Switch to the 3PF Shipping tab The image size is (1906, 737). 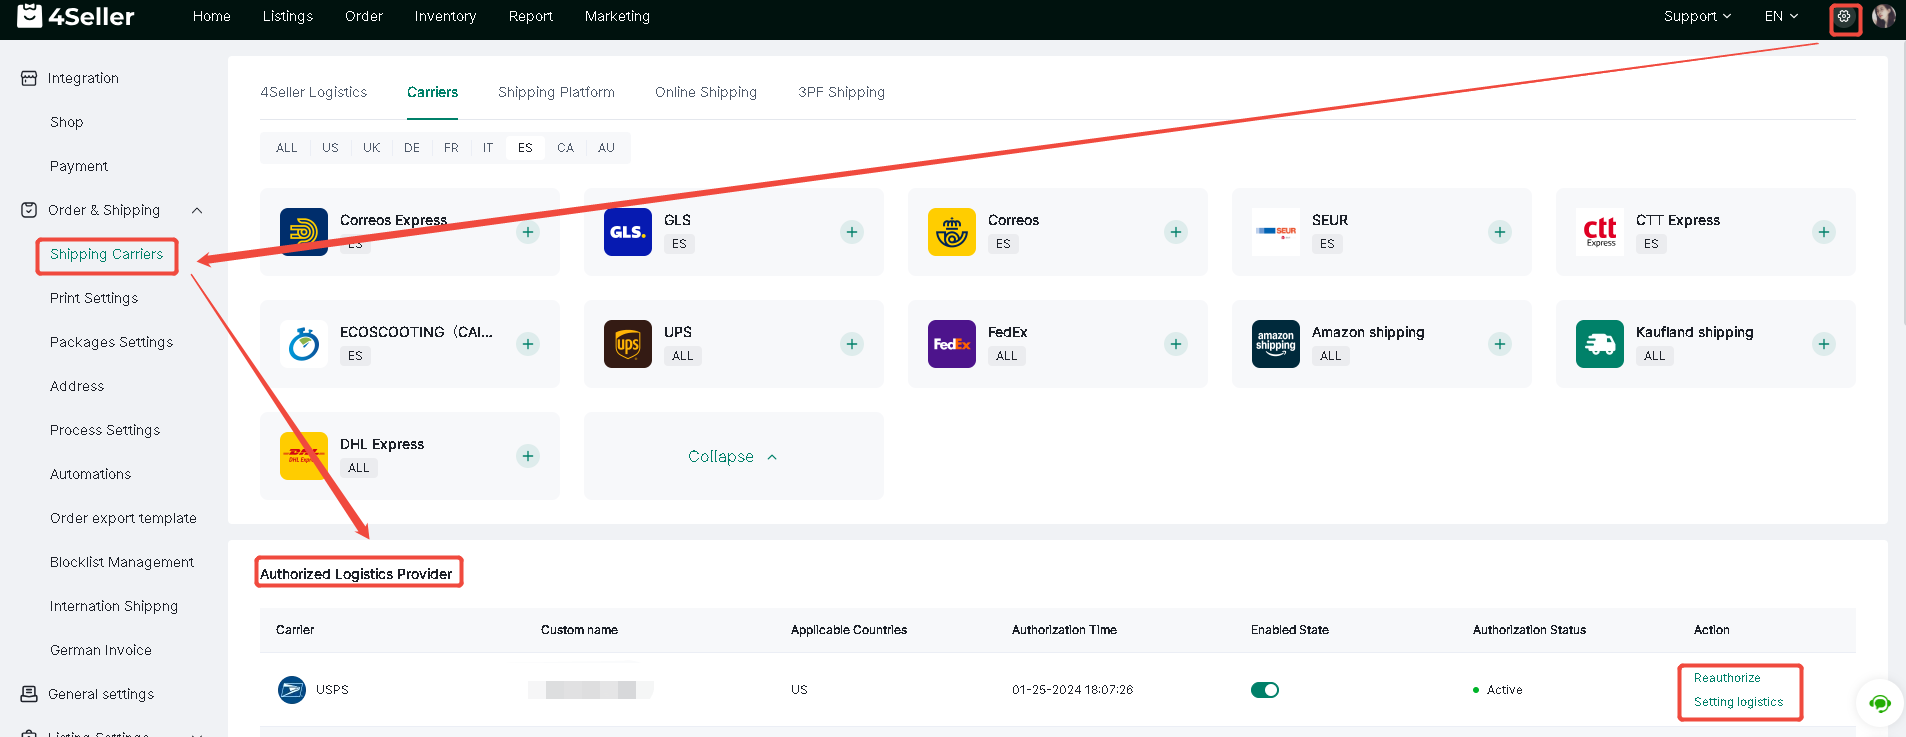click(x=841, y=92)
